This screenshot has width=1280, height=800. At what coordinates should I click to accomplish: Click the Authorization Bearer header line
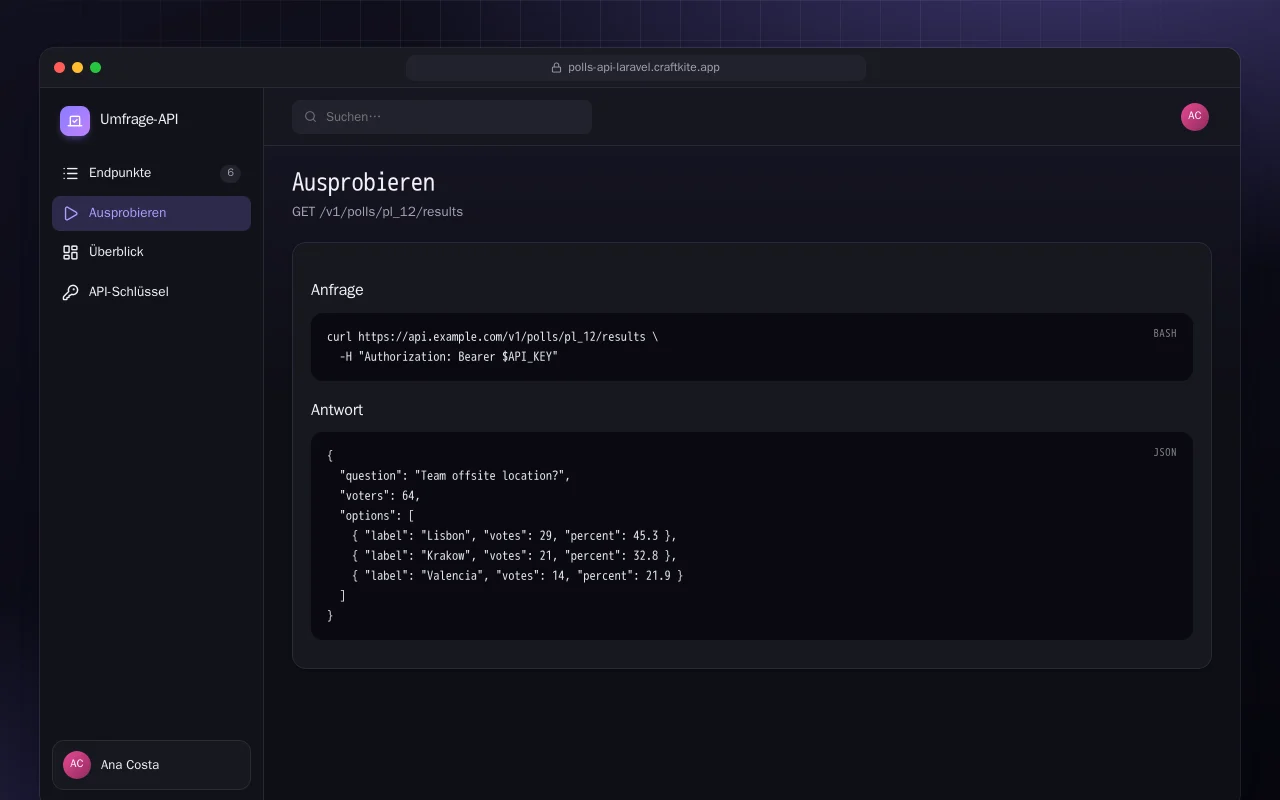[449, 357]
